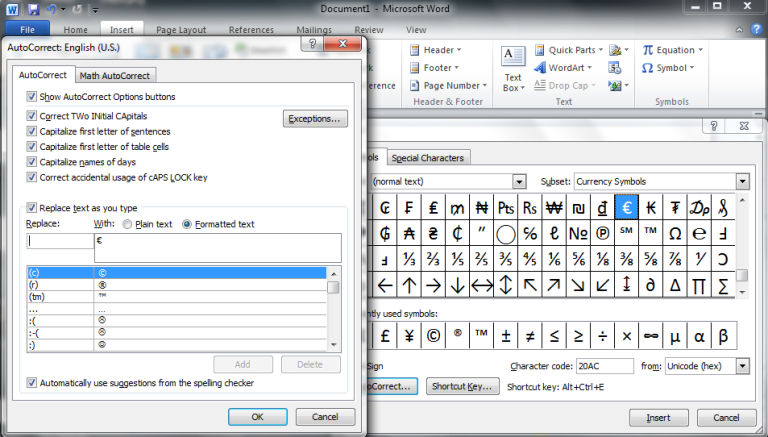Switch to the Math AutoCorrect tab
Viewport: 768px width, 437px height.
115,75
